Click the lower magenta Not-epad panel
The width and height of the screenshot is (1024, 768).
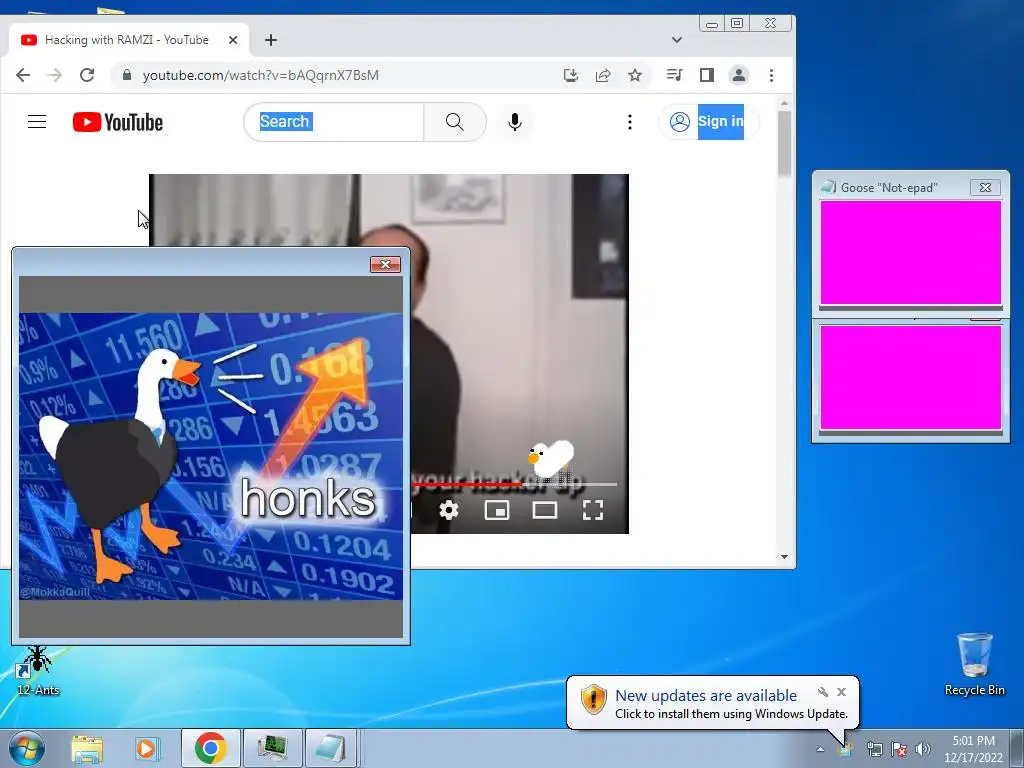(910, 377)
